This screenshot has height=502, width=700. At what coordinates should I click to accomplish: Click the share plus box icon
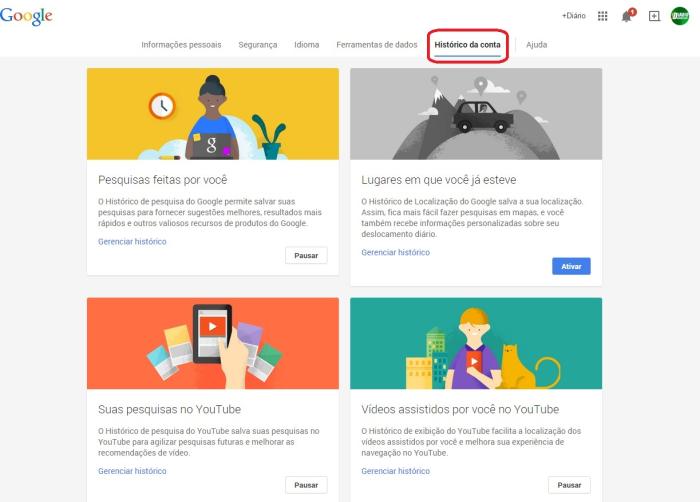point(654,16)
